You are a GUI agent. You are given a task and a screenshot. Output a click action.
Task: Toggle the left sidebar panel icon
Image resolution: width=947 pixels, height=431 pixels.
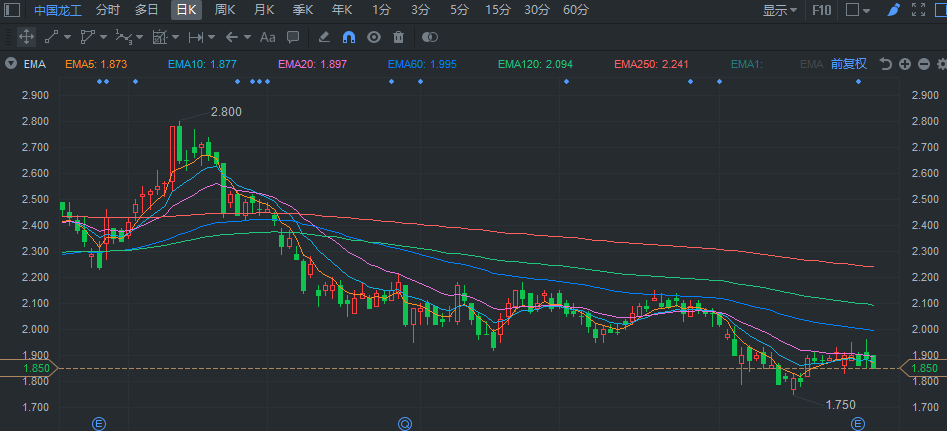coord(11,10)
